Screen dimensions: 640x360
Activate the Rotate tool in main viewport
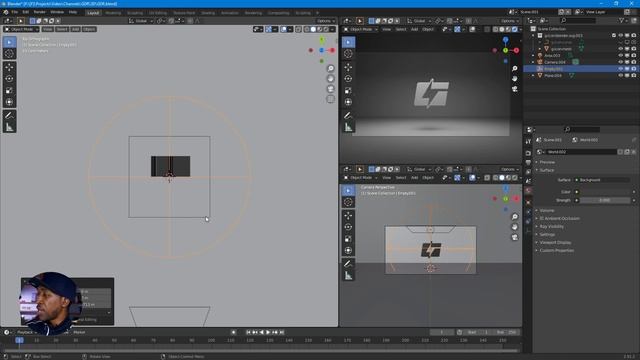(9, 79)
